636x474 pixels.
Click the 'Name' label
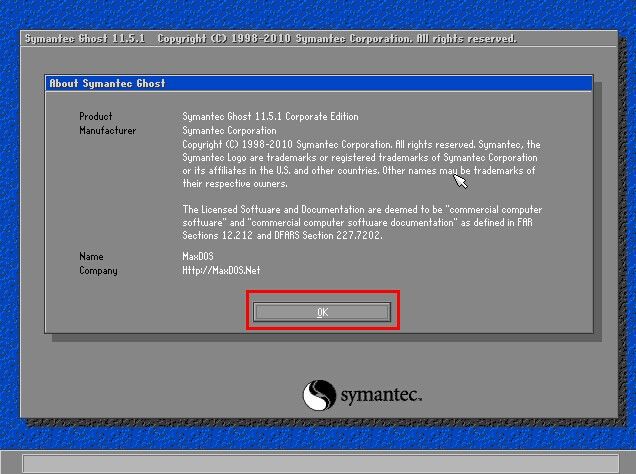click(91, 257)
